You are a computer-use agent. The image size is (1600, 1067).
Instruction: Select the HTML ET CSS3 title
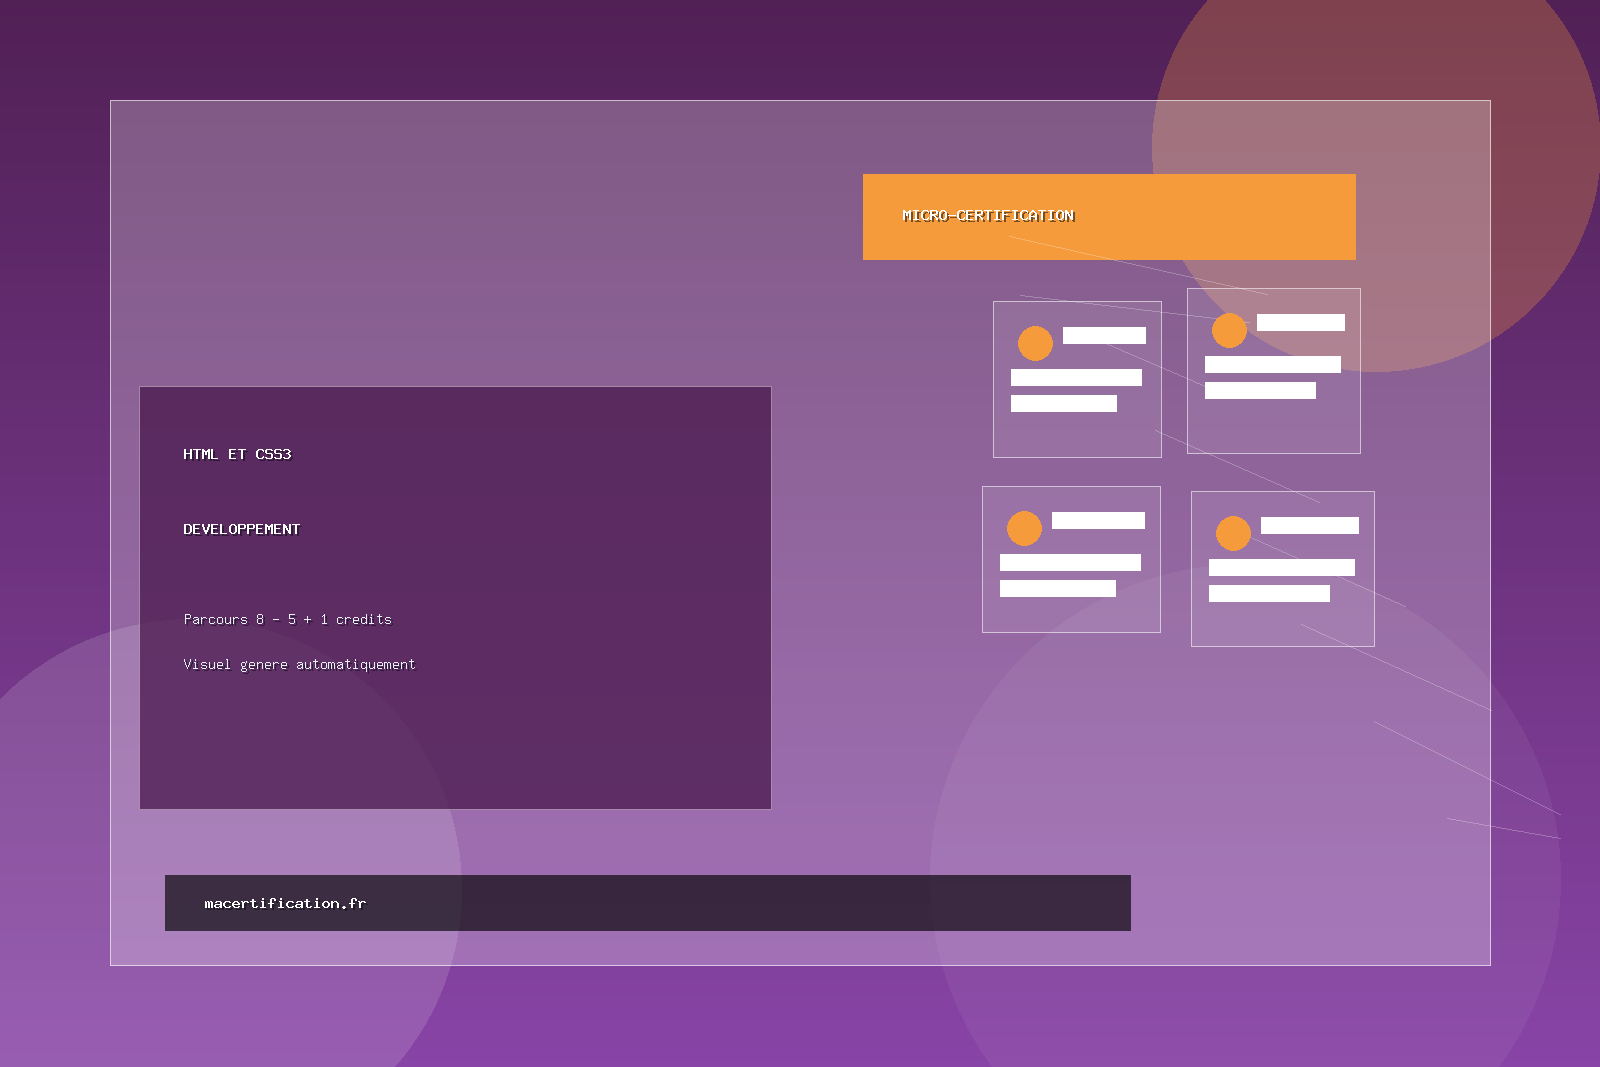point(237,453)
